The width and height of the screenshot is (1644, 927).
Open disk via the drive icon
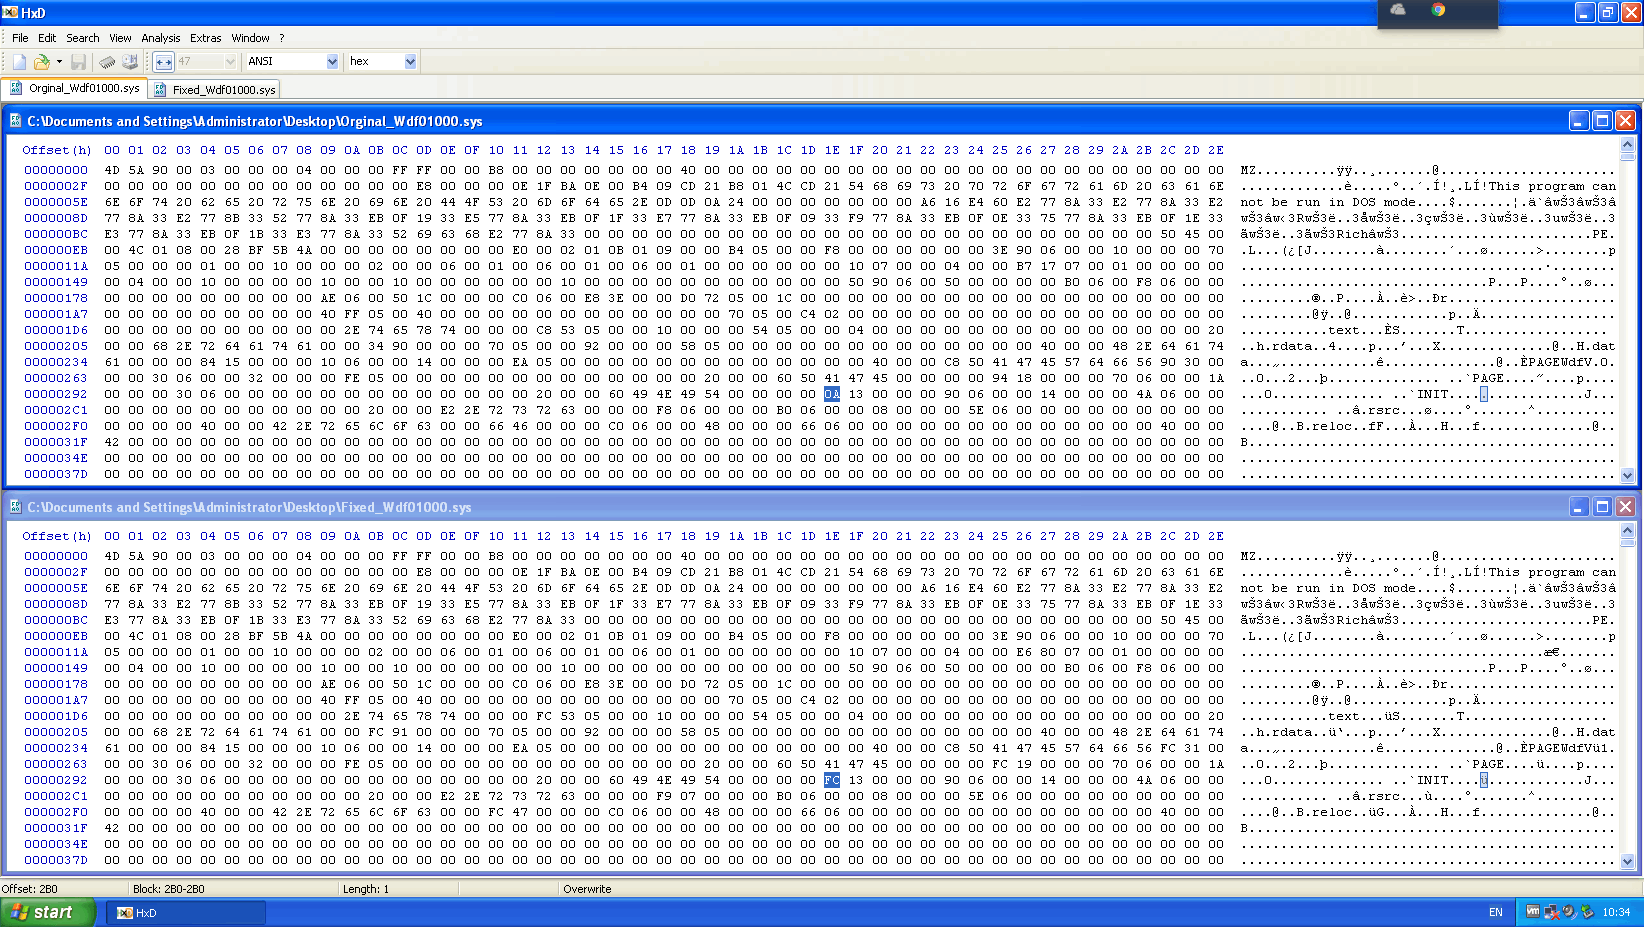tap(130, 62)
